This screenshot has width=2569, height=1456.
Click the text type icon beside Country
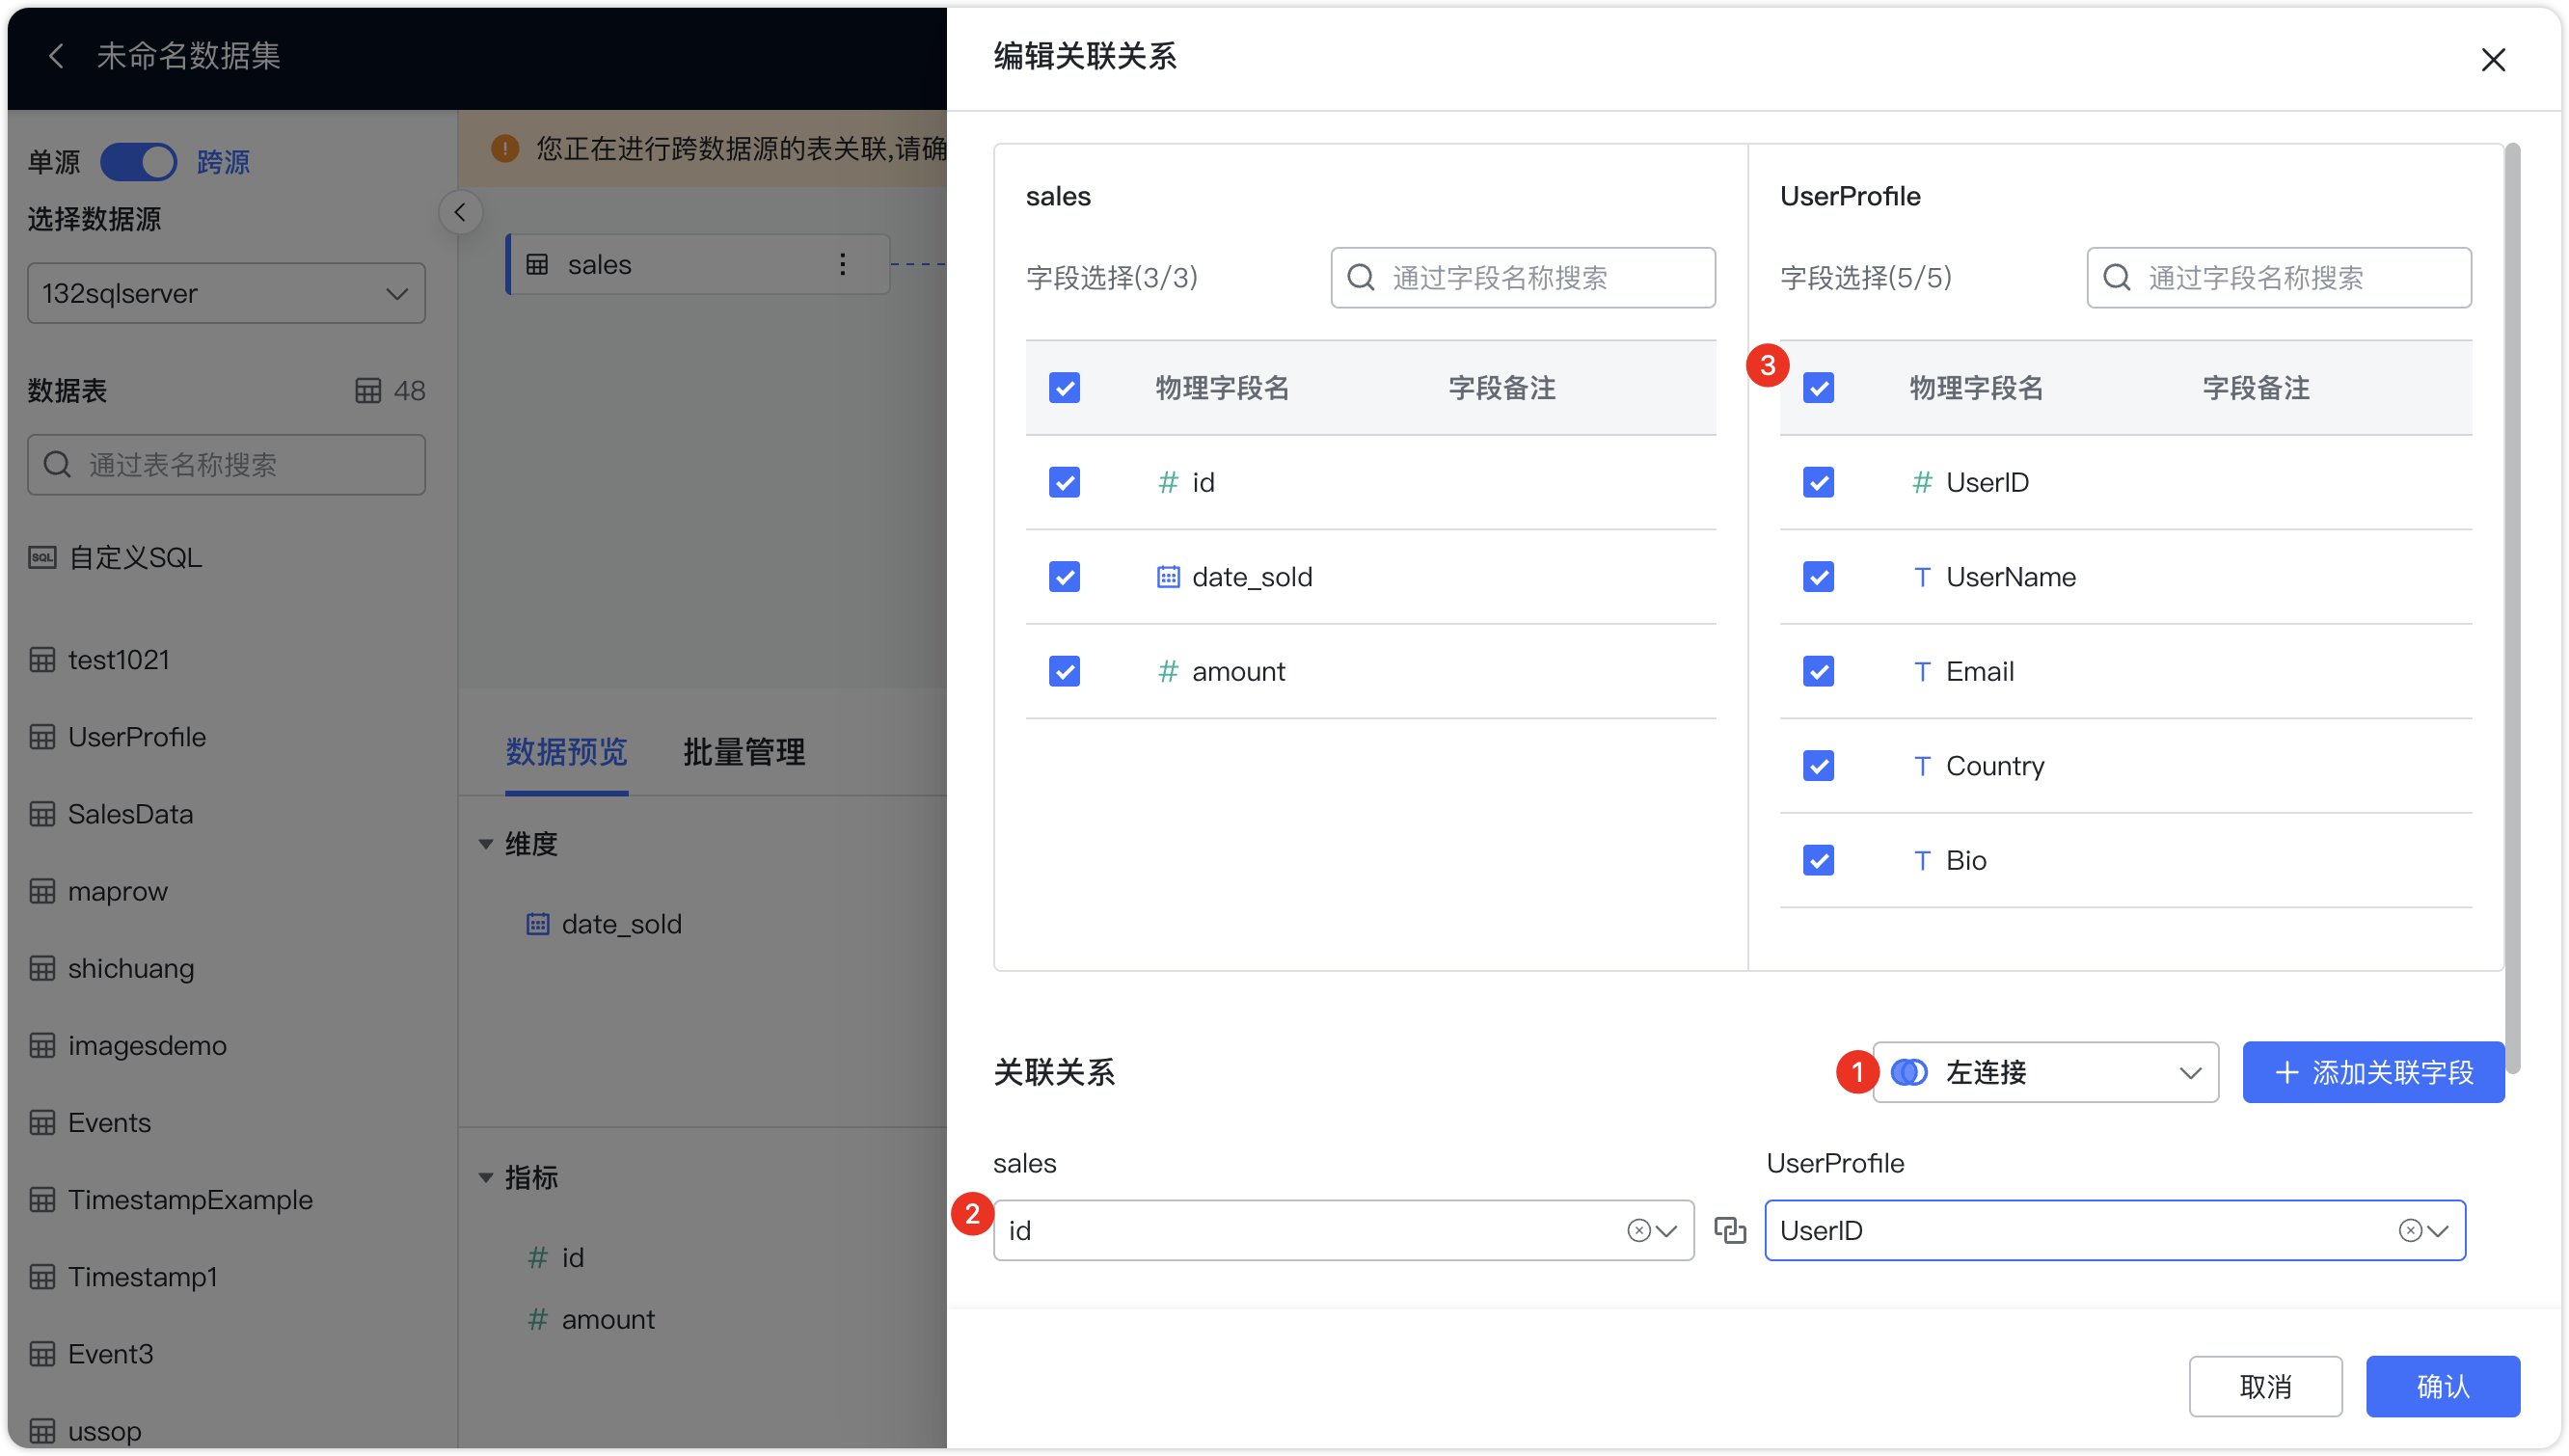tap(1921, 766)
